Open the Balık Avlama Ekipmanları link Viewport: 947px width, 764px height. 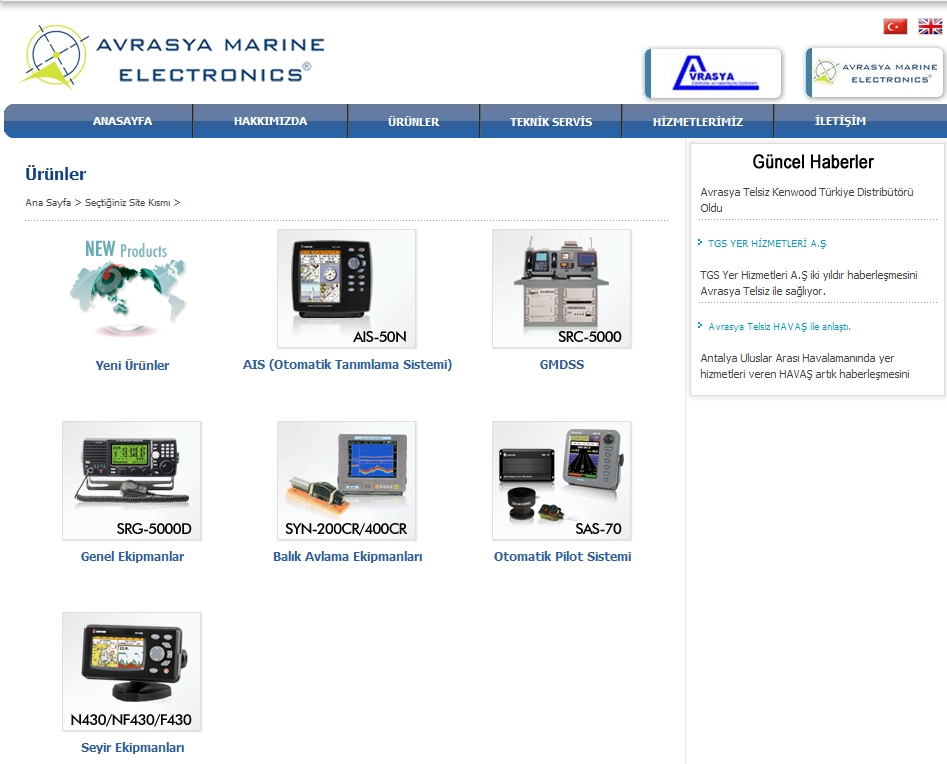pyautogui.click(x=347, y=557)
